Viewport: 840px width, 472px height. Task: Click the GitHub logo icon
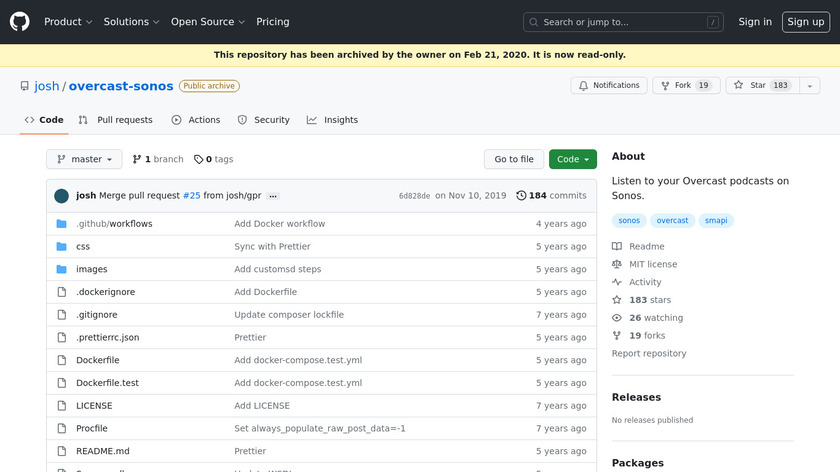(20, 22)
